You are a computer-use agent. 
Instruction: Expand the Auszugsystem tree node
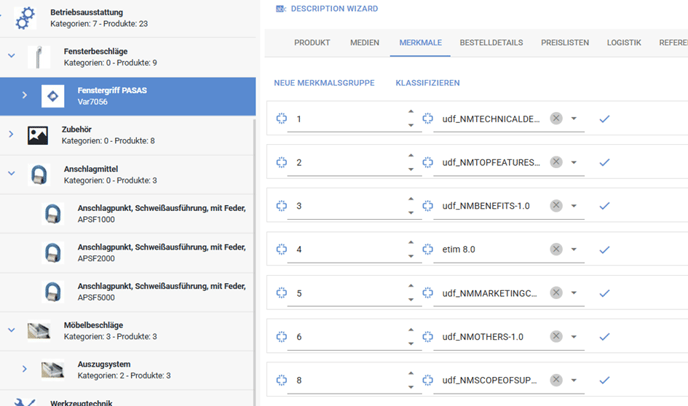(23, 369)
